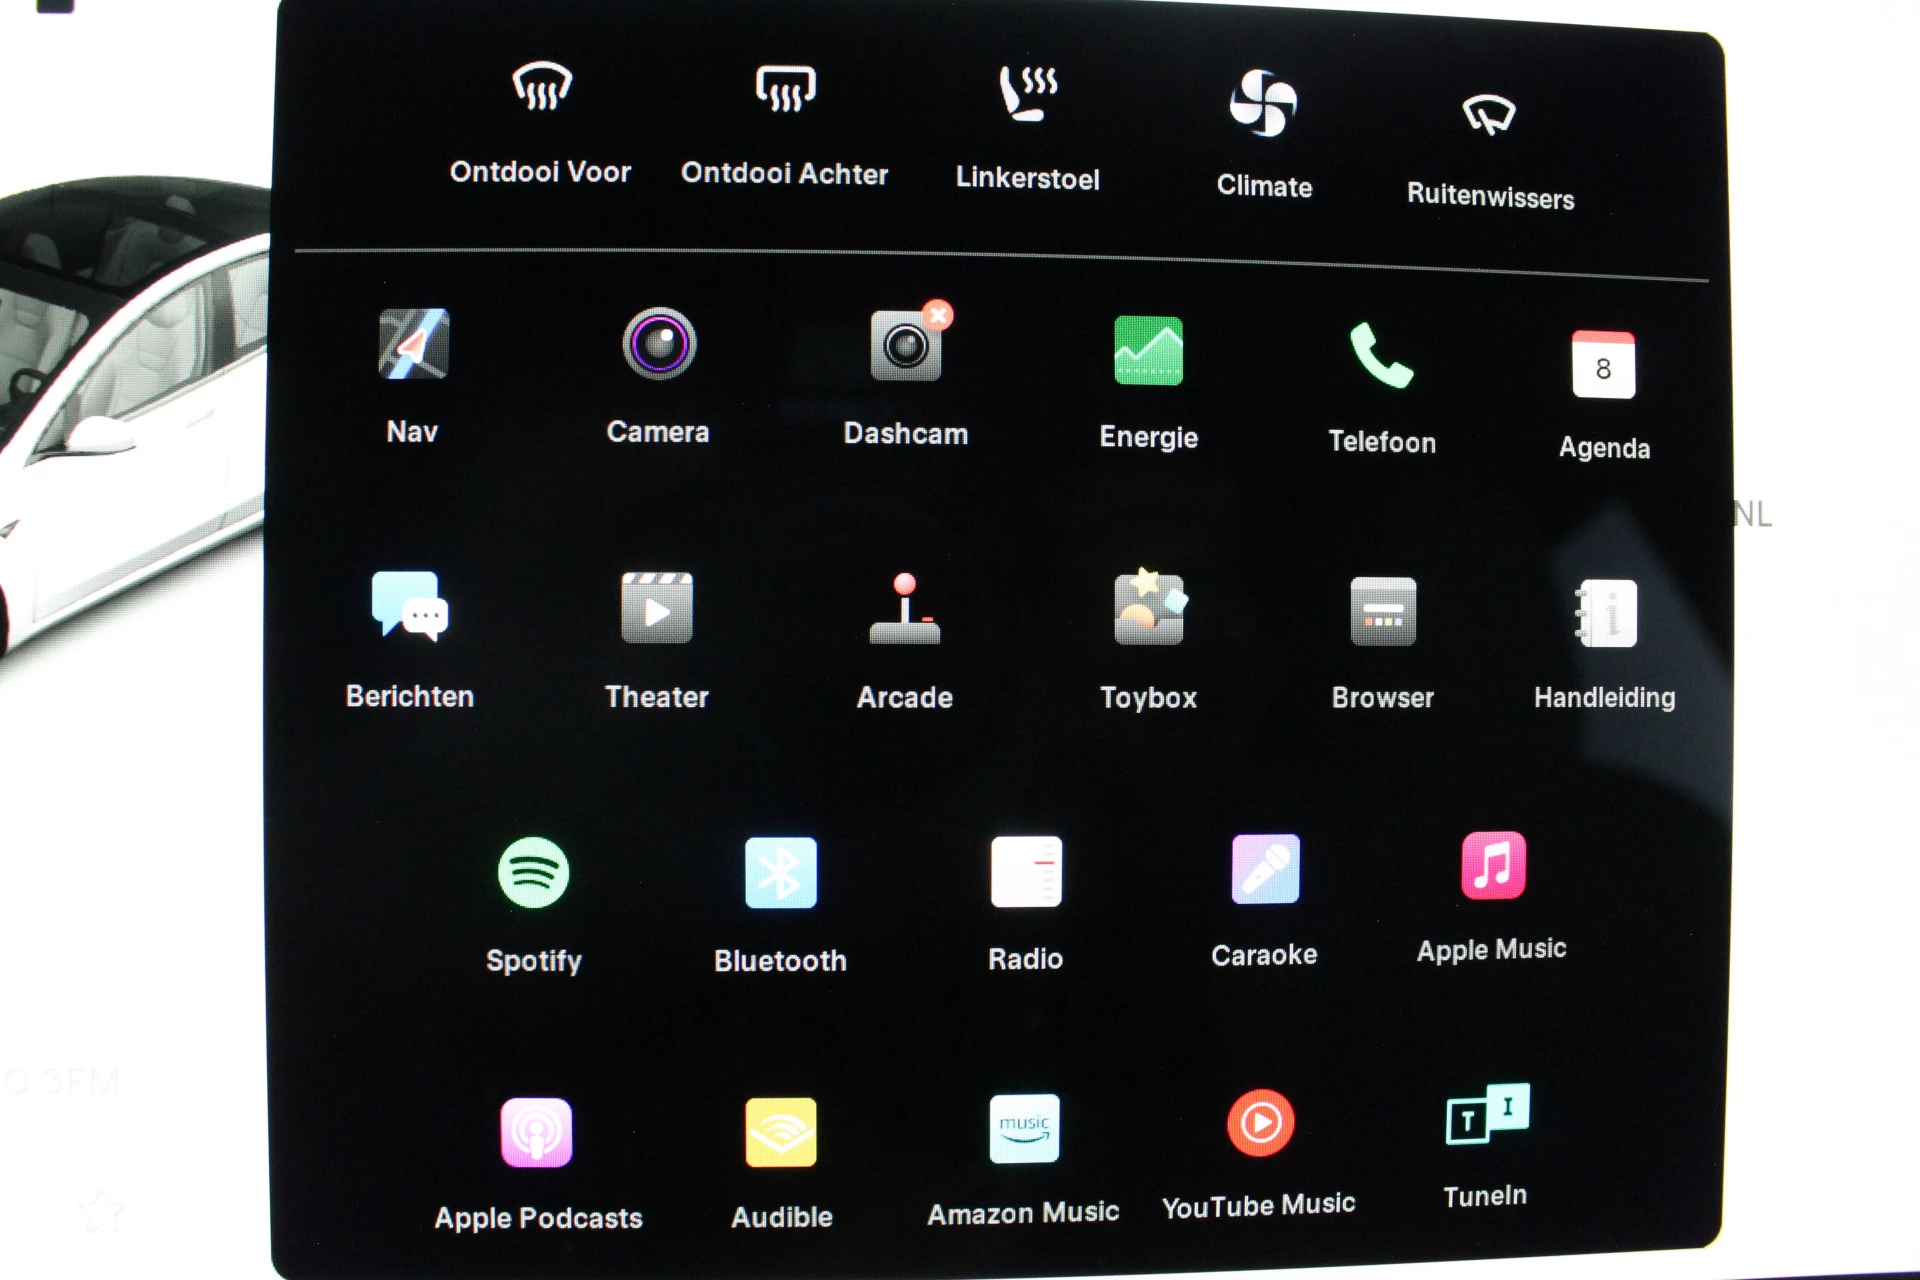The height and width of the screenshot is (1280, 1920).
Task: Open the Agenda calendar app
Action: 1603,366
